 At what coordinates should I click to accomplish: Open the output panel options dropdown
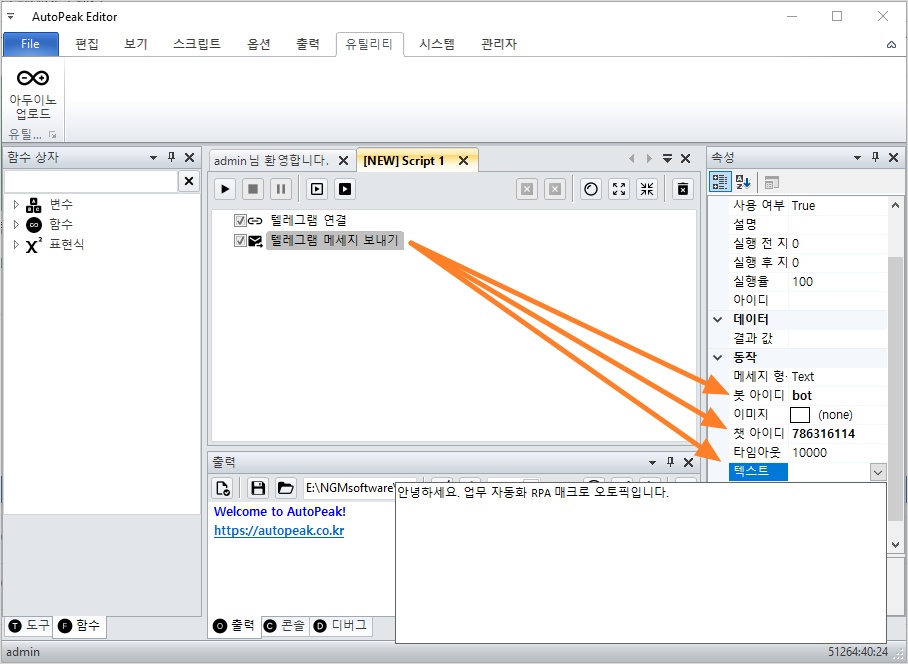pyautogui.click(x=653, y=463)
